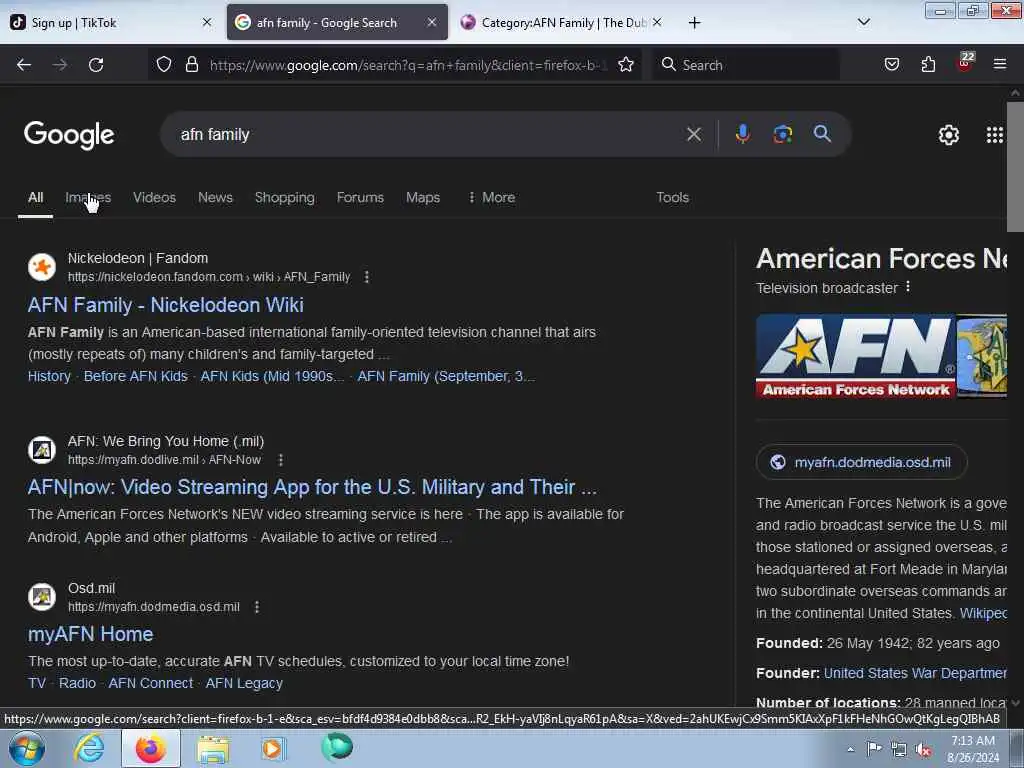Clear the Google search box with X
Image resolution: width=1024 pixels, height=768 pixels.
click(694, 135)
